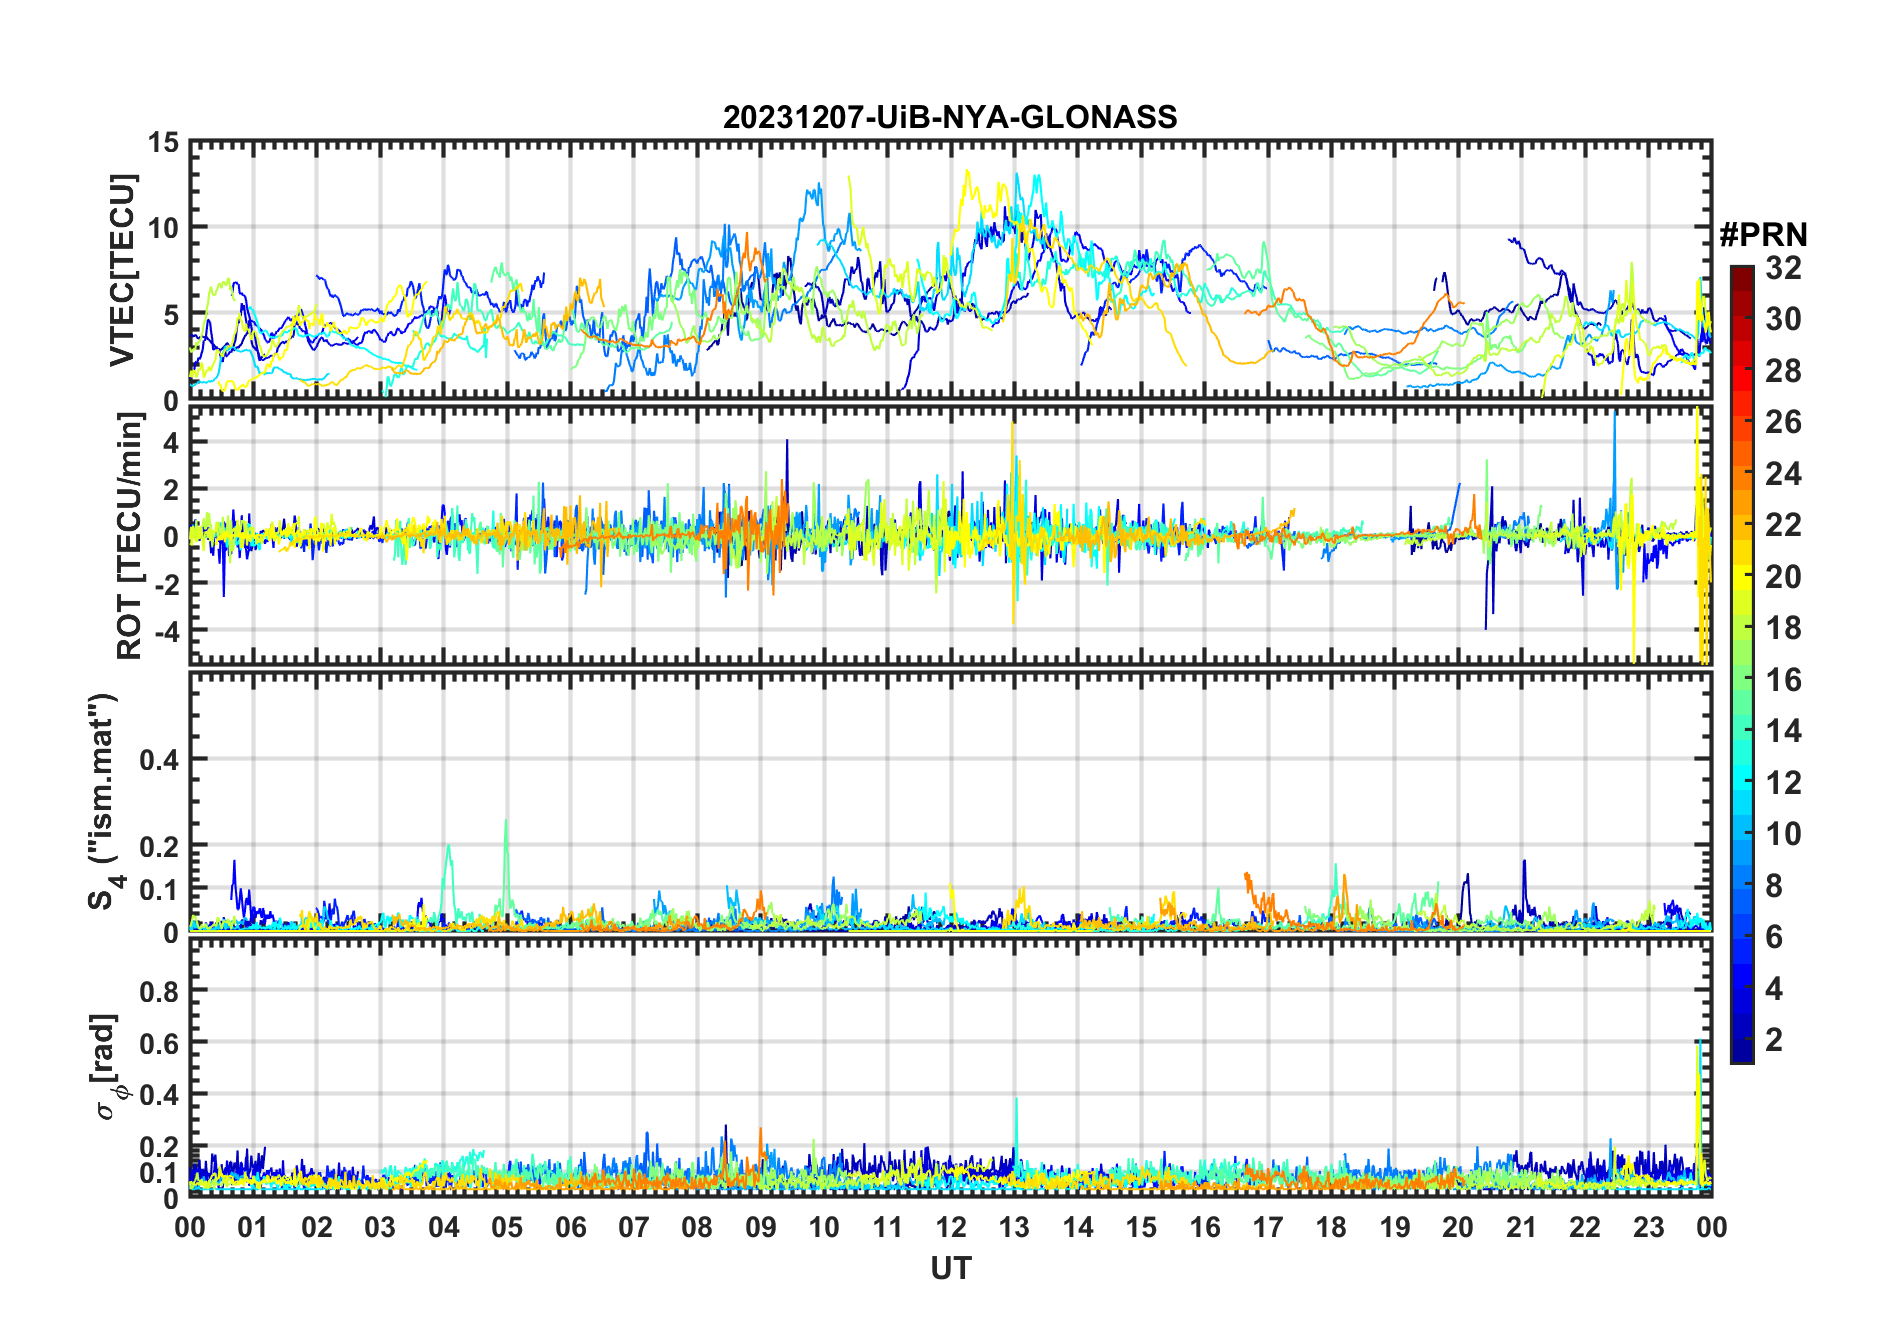The image size is (1902, 1330).
Task: Click colorbar tick label 8
Action: pos(1774,886)
